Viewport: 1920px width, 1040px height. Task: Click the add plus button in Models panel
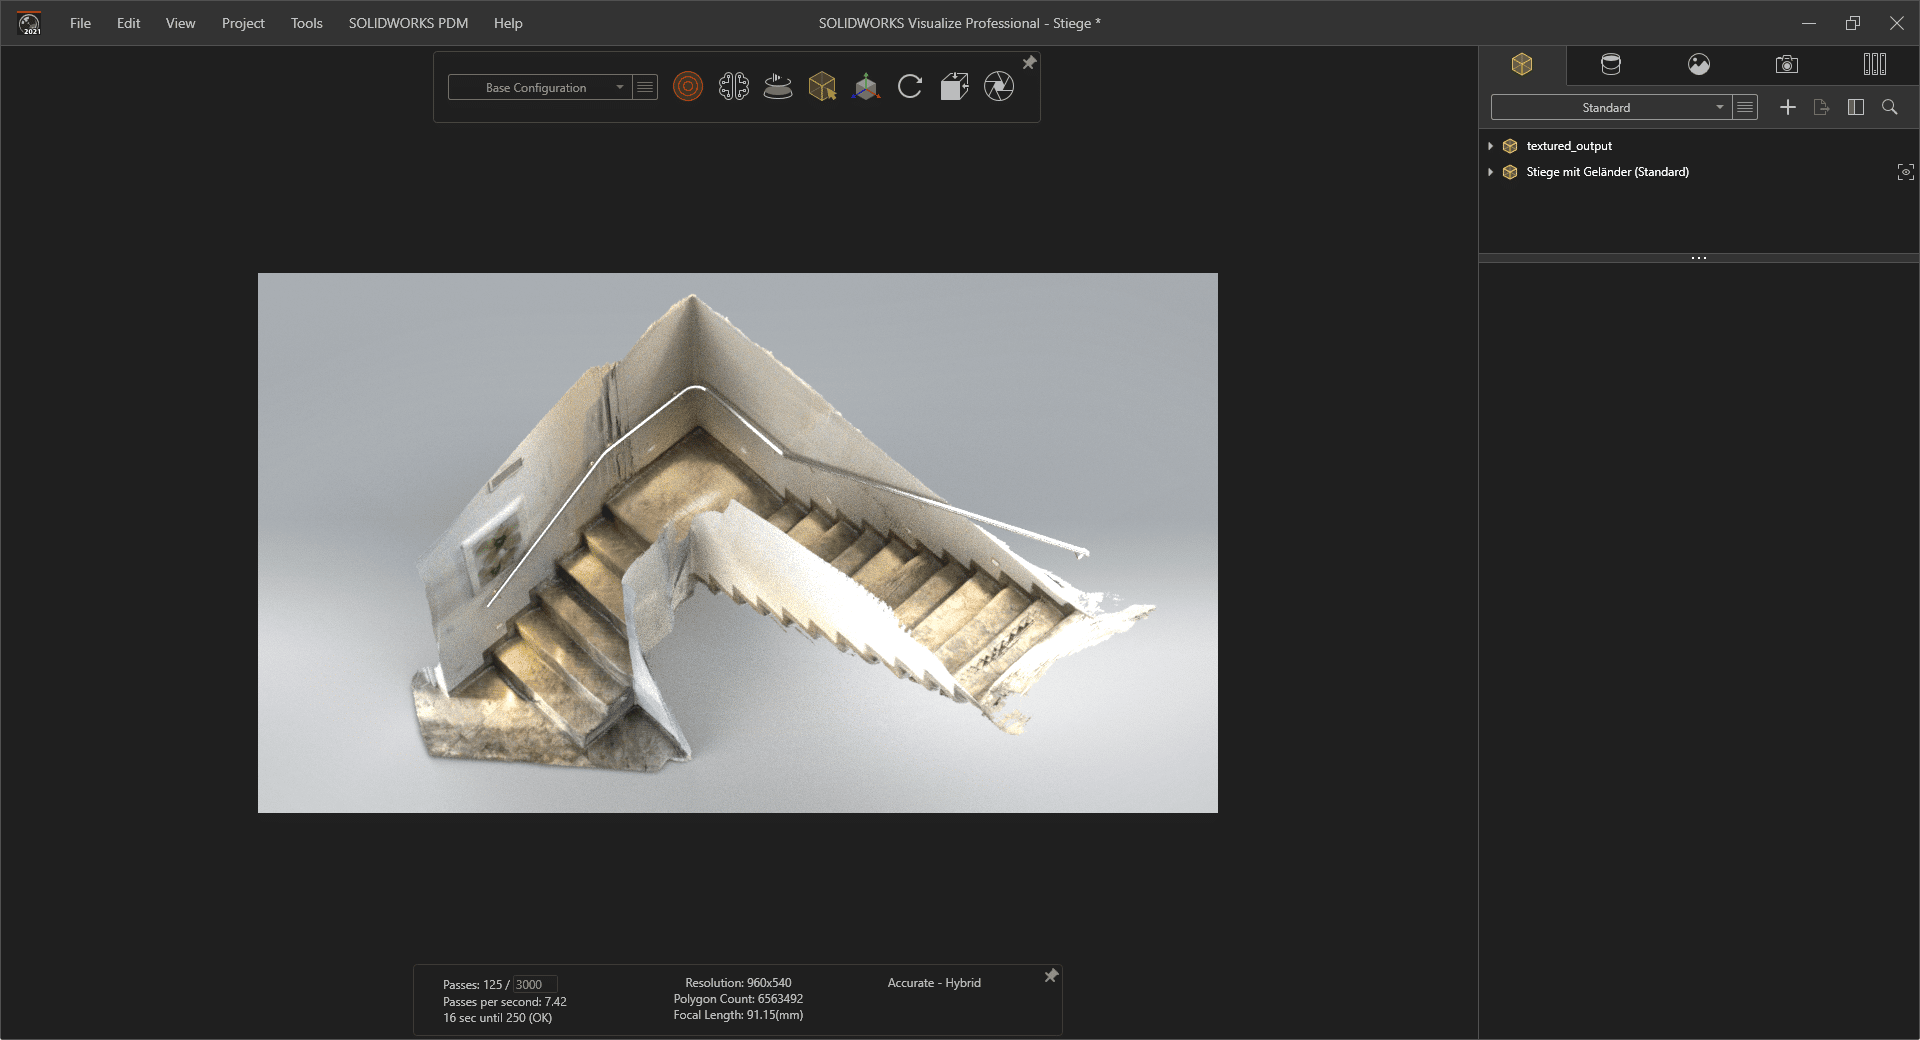point(1788,107)
